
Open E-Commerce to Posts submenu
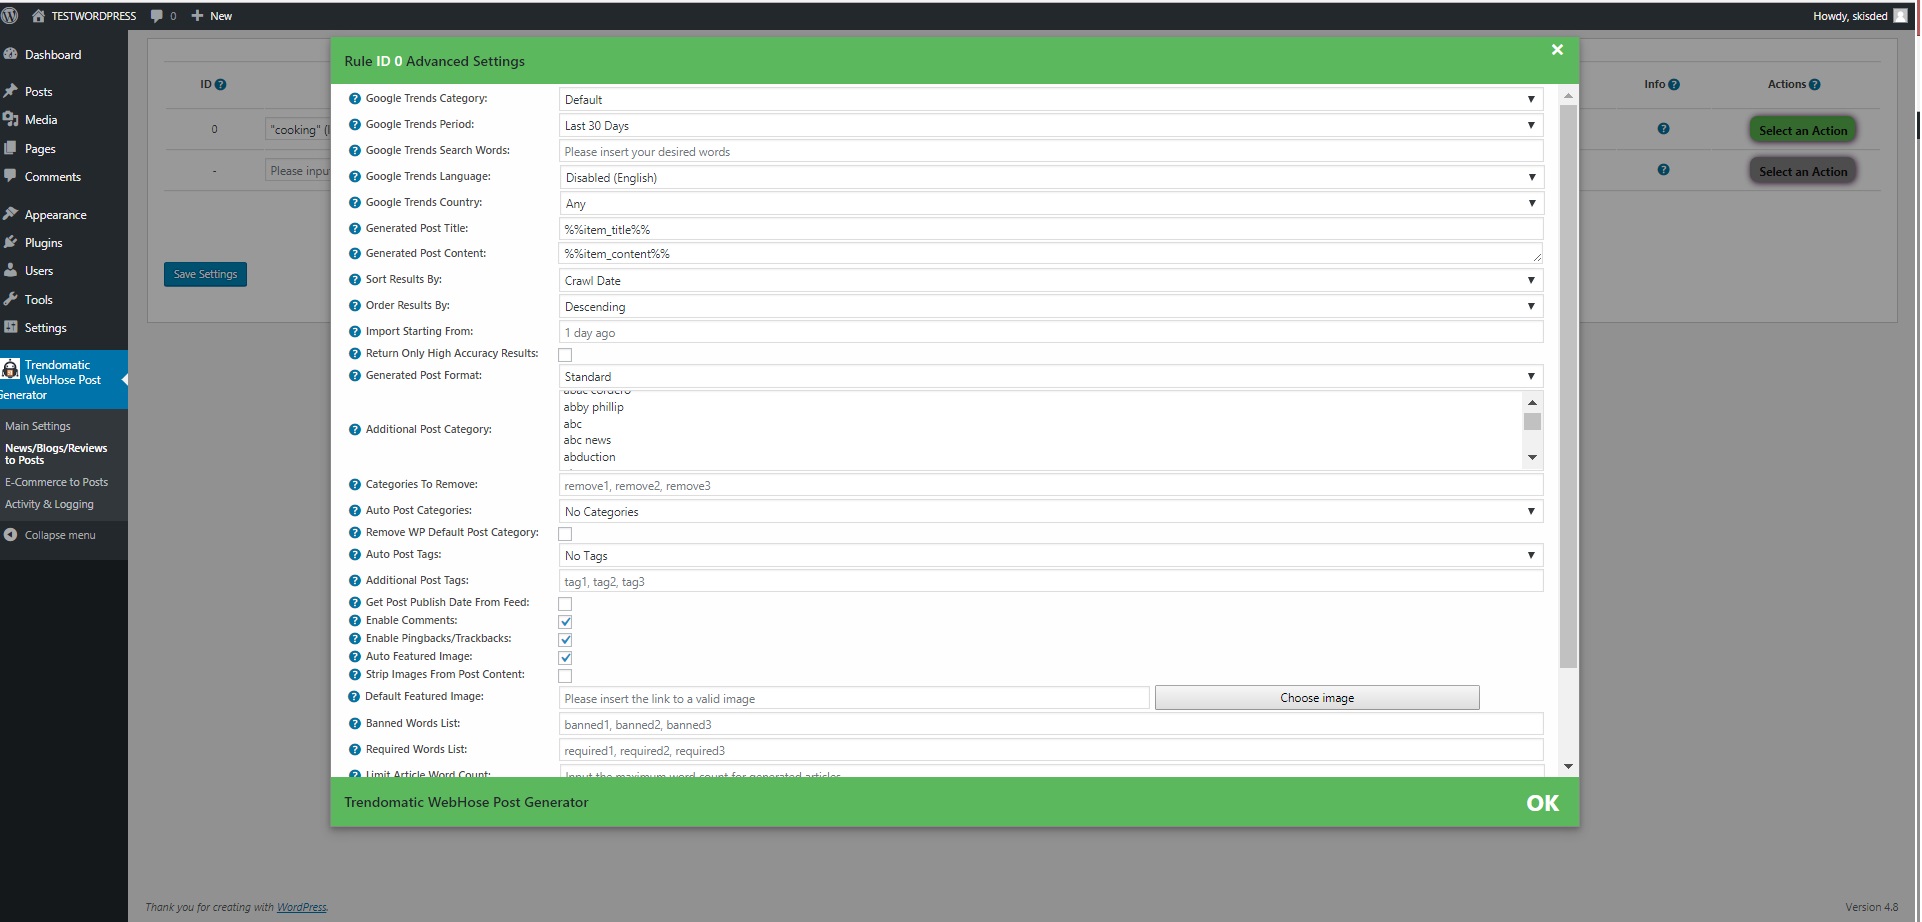point(56,482)
